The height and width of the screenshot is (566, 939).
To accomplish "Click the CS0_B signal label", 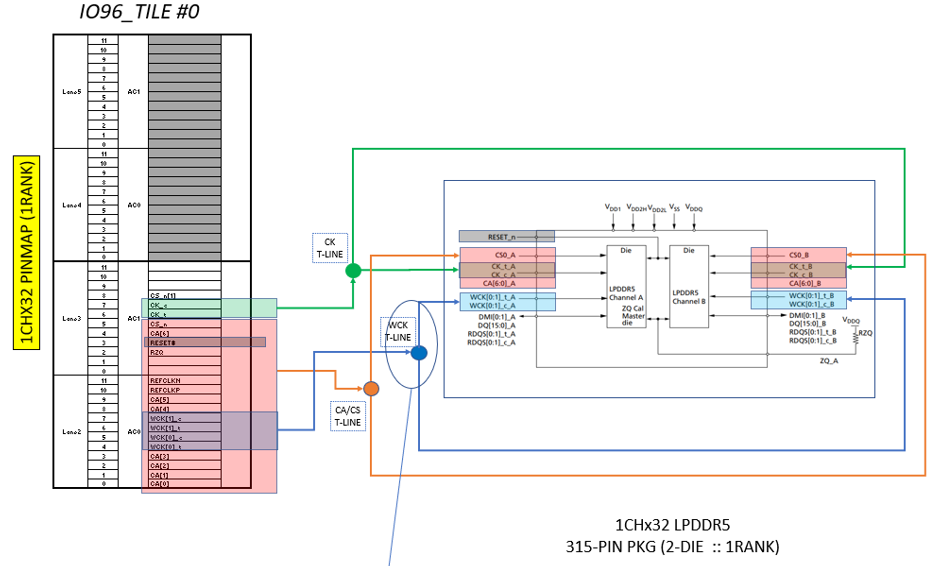I will point(799,255).
